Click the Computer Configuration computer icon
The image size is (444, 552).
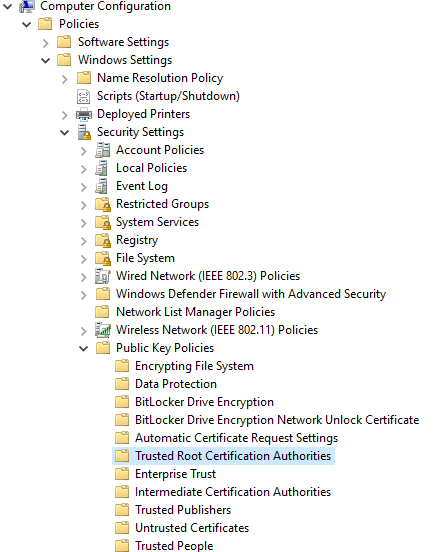27,6
